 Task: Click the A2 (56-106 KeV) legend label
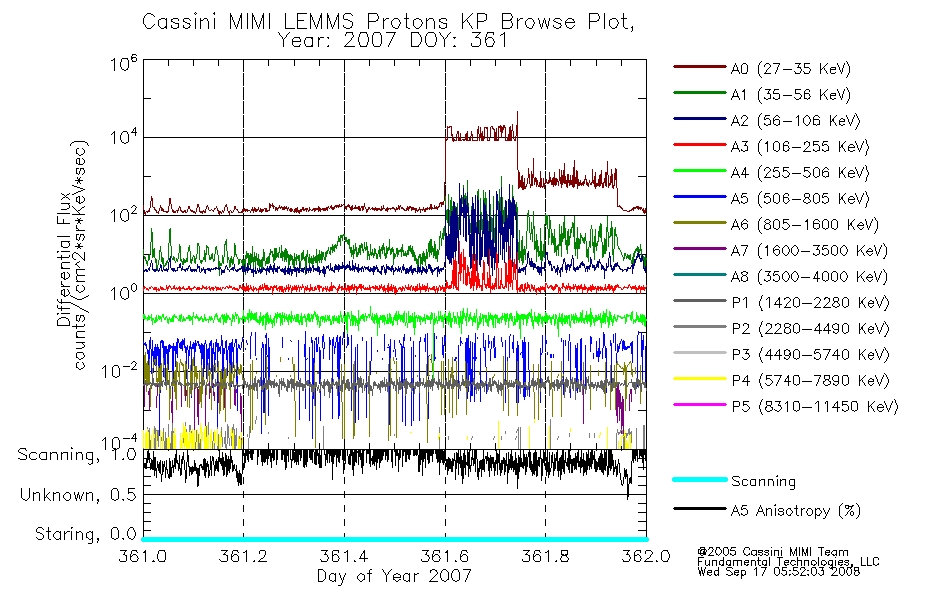795,121
